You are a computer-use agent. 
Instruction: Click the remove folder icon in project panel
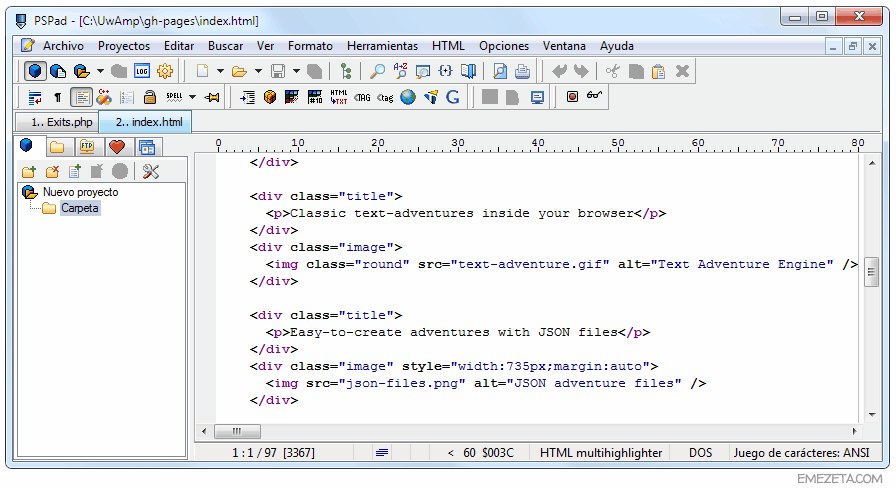click(53, 171)
